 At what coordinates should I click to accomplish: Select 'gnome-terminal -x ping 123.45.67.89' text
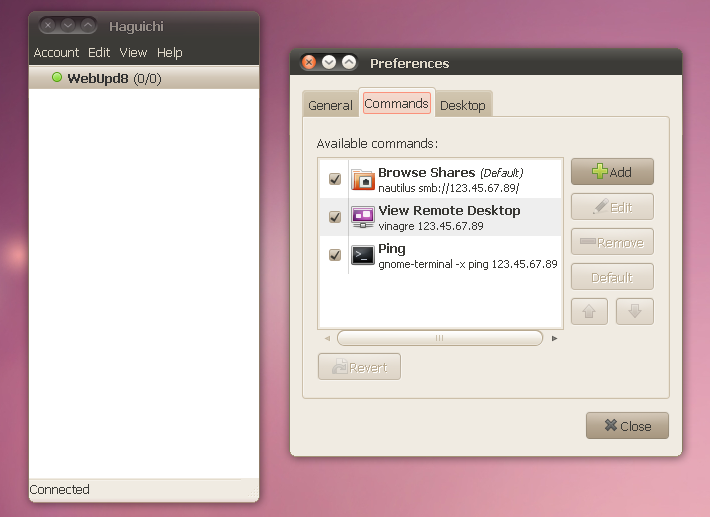click(468, 264)
